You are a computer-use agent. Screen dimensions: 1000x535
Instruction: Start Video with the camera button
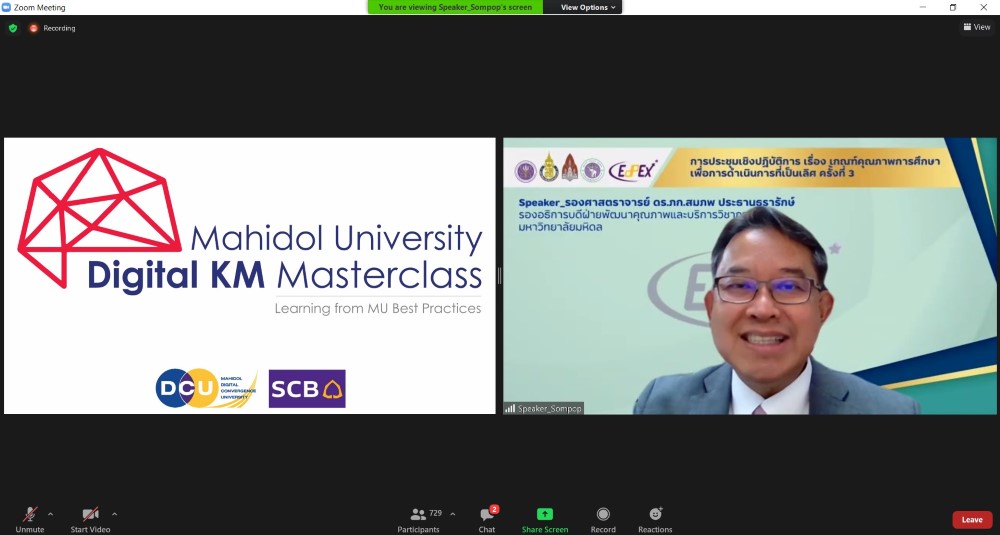[x=90, y=514]
